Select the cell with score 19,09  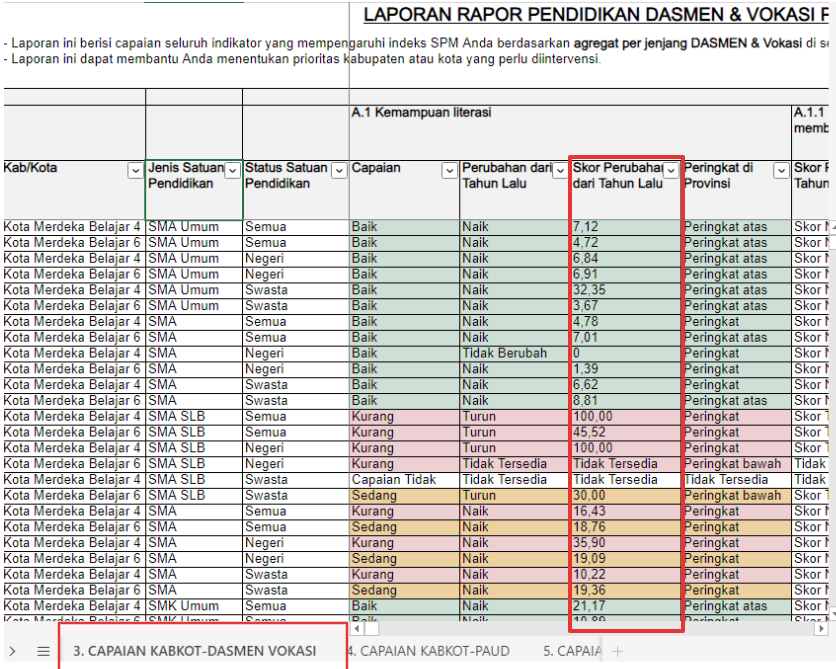point(626,559)
